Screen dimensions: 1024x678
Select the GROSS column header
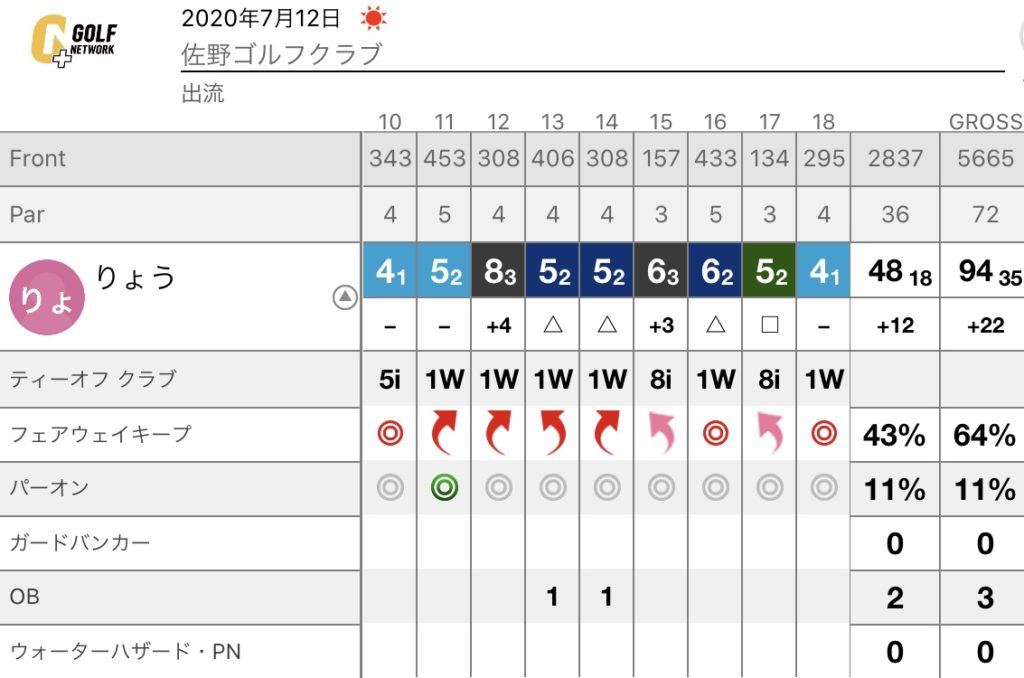click(x=985, y=121)
